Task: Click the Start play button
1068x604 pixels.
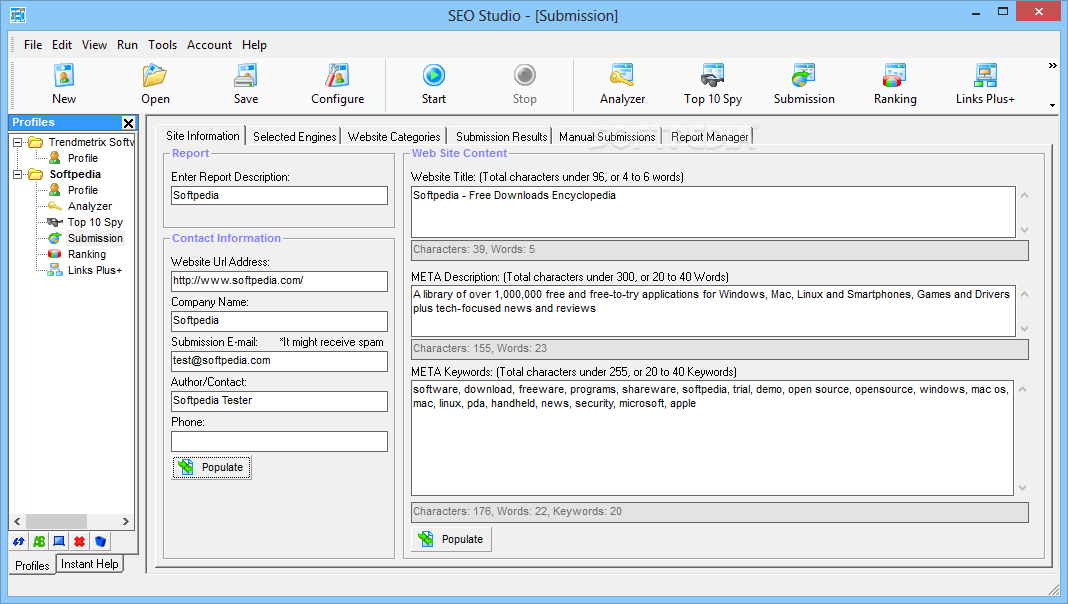Action: (434, 84)
